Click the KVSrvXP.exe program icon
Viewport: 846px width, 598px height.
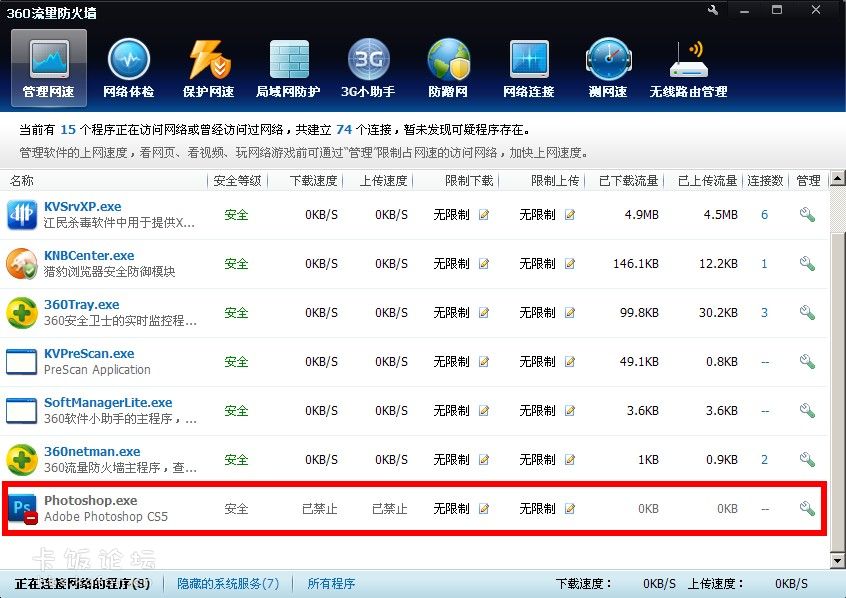pyautogui.click(x=22, y=215)
